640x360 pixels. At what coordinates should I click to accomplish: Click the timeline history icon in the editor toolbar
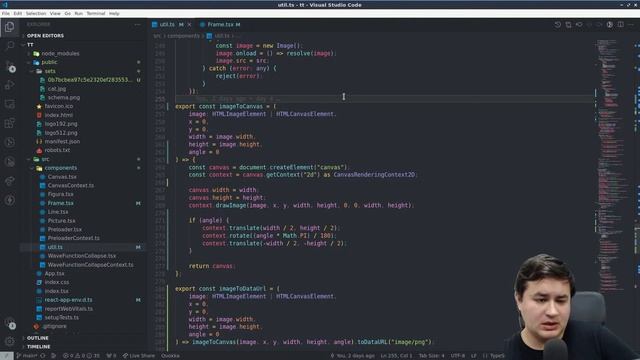coord(558,25)
